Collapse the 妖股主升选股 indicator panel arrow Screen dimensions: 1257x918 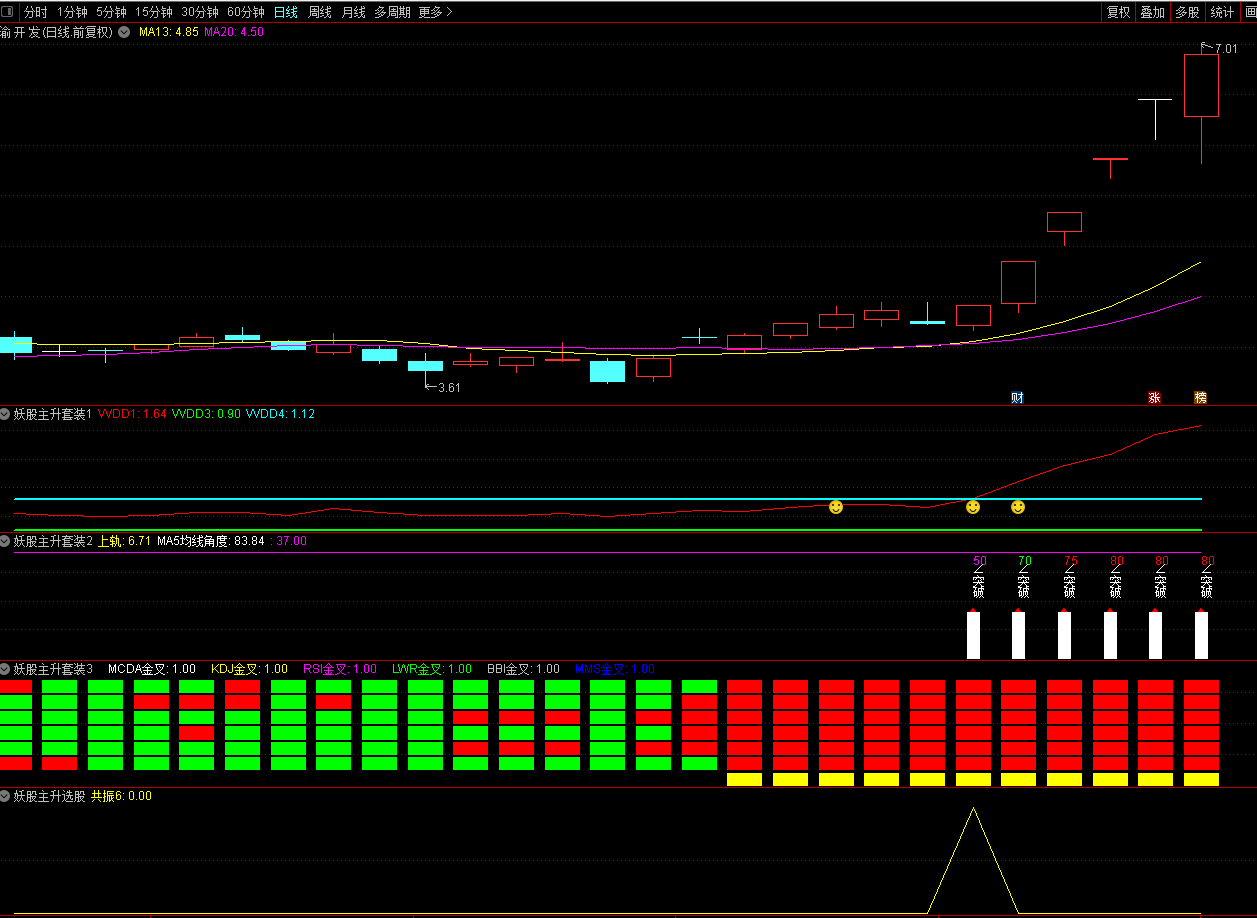coord(6,796)
